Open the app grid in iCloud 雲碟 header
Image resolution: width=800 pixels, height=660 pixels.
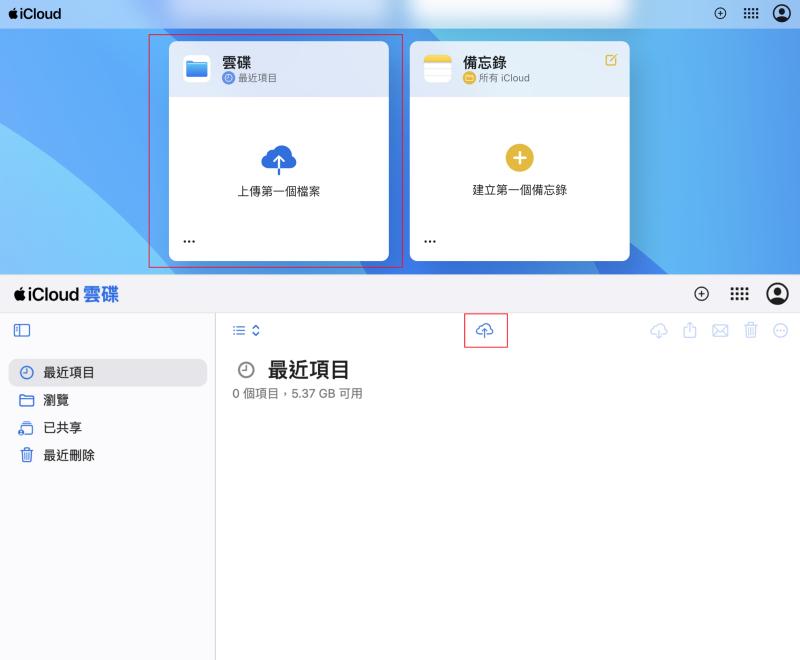pos(739,294)
